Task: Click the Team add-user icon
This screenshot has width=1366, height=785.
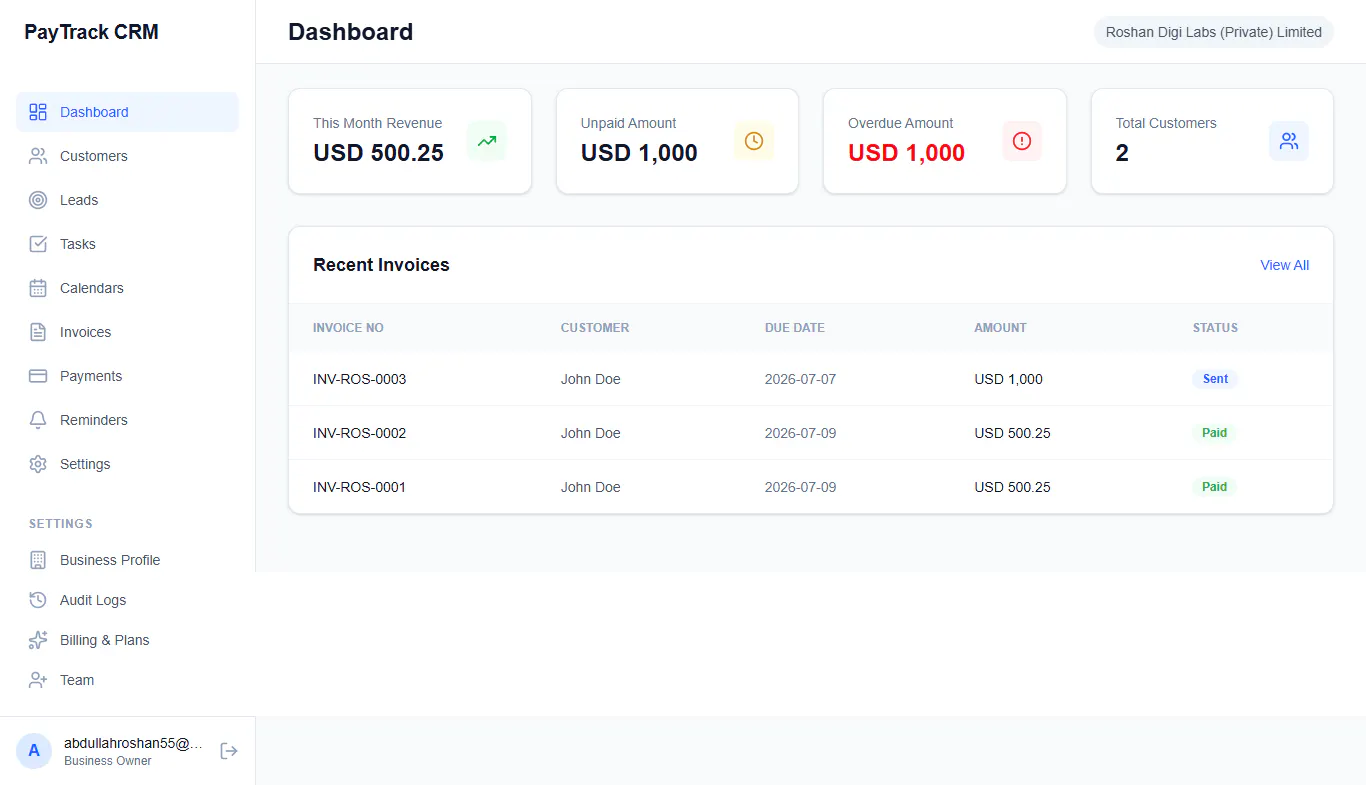Action: [38, 680]
